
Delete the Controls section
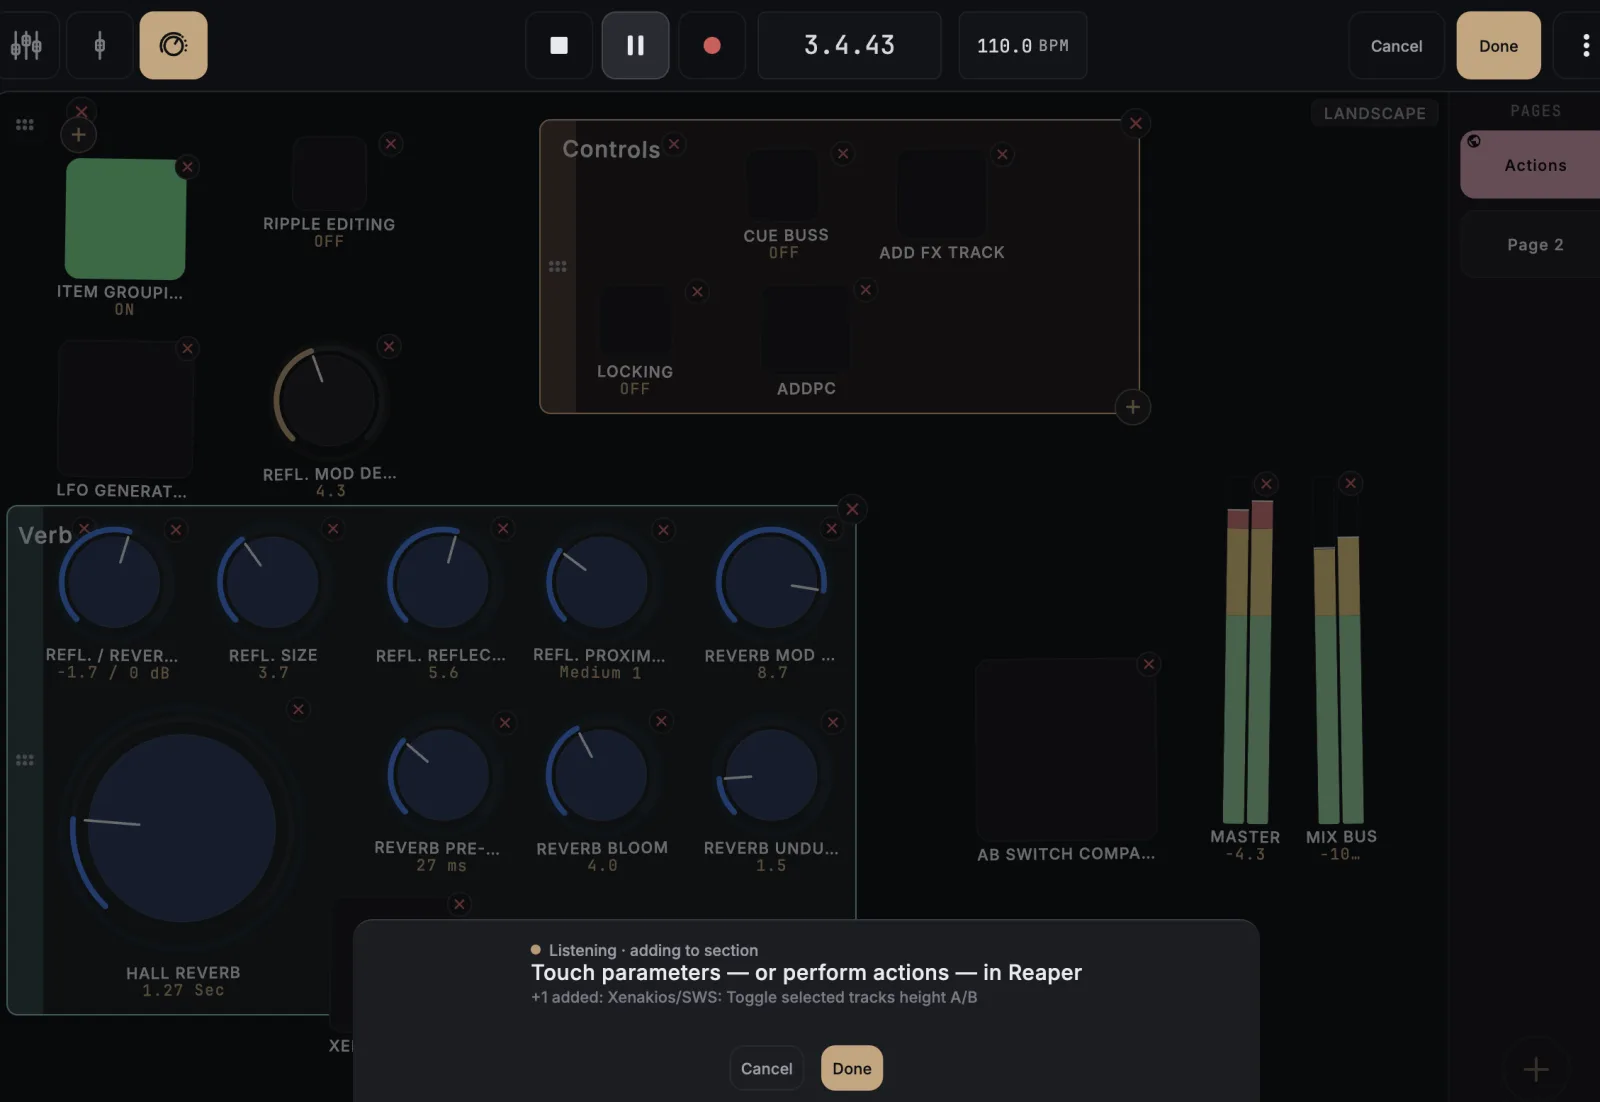tap(1136, 124)
